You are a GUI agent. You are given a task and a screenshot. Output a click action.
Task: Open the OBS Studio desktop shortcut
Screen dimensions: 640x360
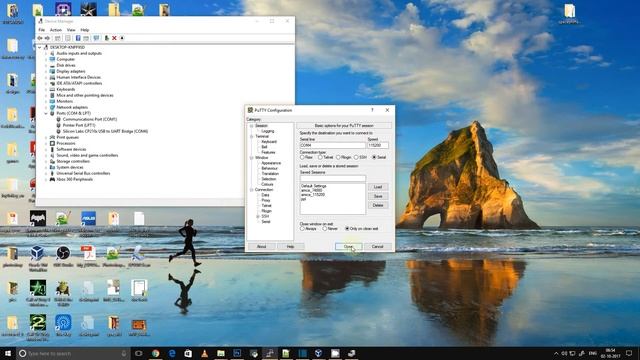point(63,253)
